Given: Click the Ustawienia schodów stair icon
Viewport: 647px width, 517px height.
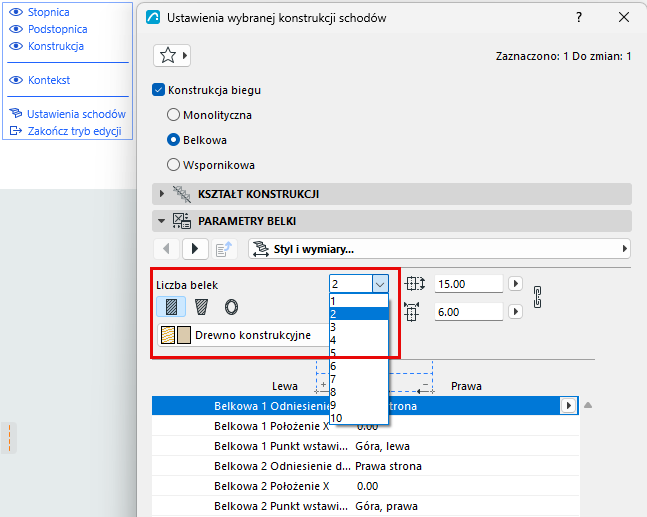Looking at the screenshot, I should pos(16,113).
